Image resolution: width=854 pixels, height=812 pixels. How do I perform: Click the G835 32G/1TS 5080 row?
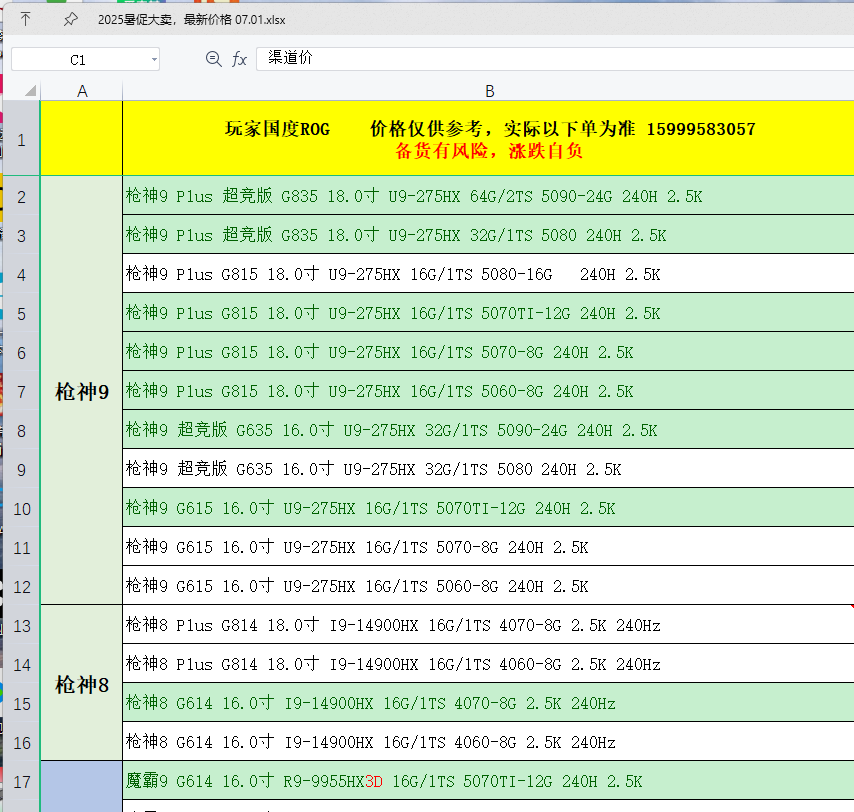coord(489,235)
